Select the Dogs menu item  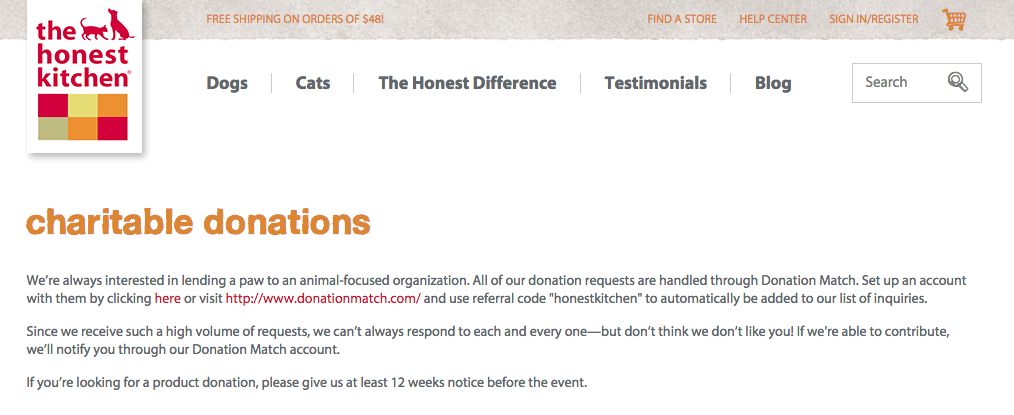pos(227,83)
